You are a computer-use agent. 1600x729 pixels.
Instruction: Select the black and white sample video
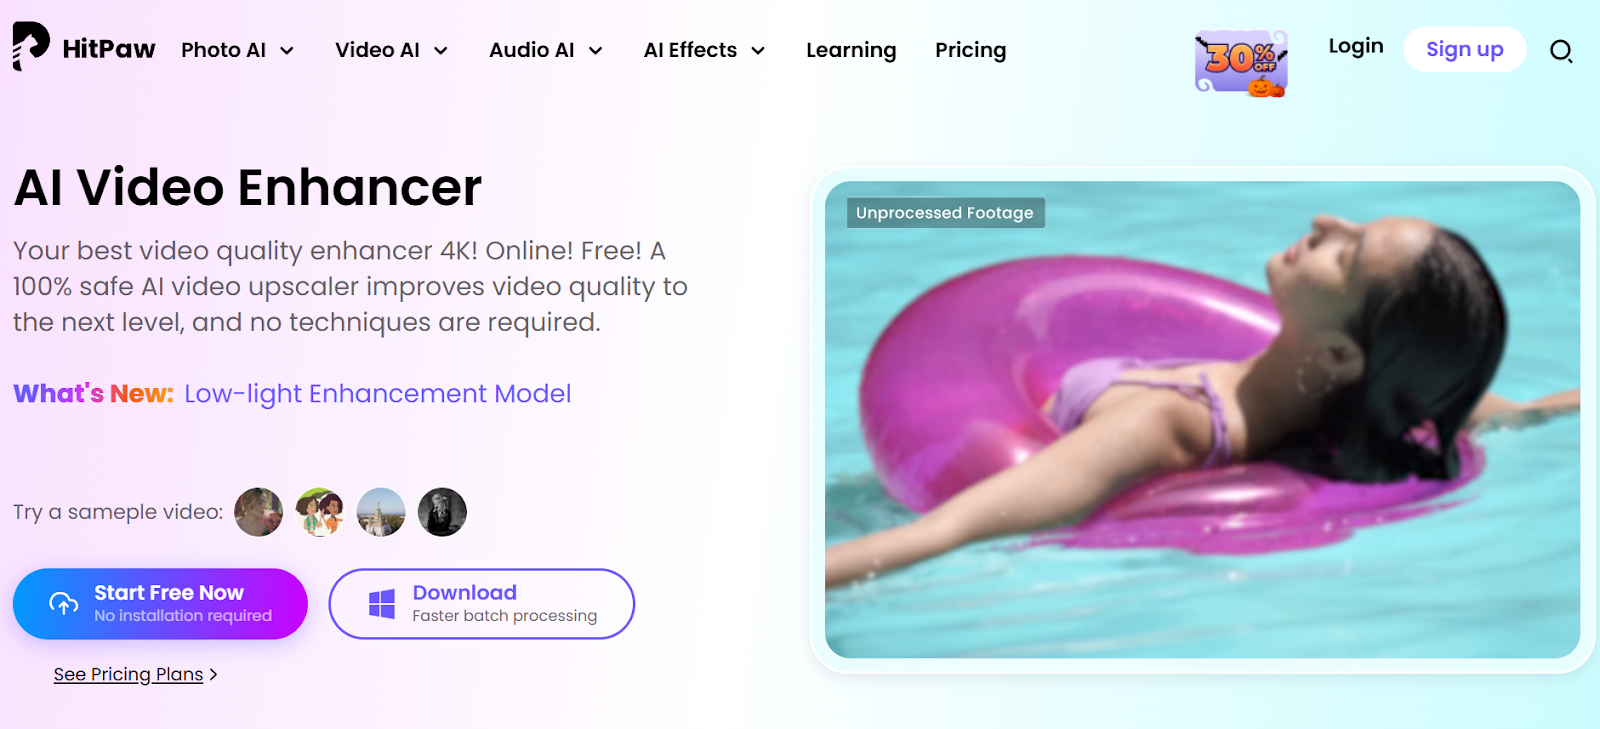pos(442,512)
